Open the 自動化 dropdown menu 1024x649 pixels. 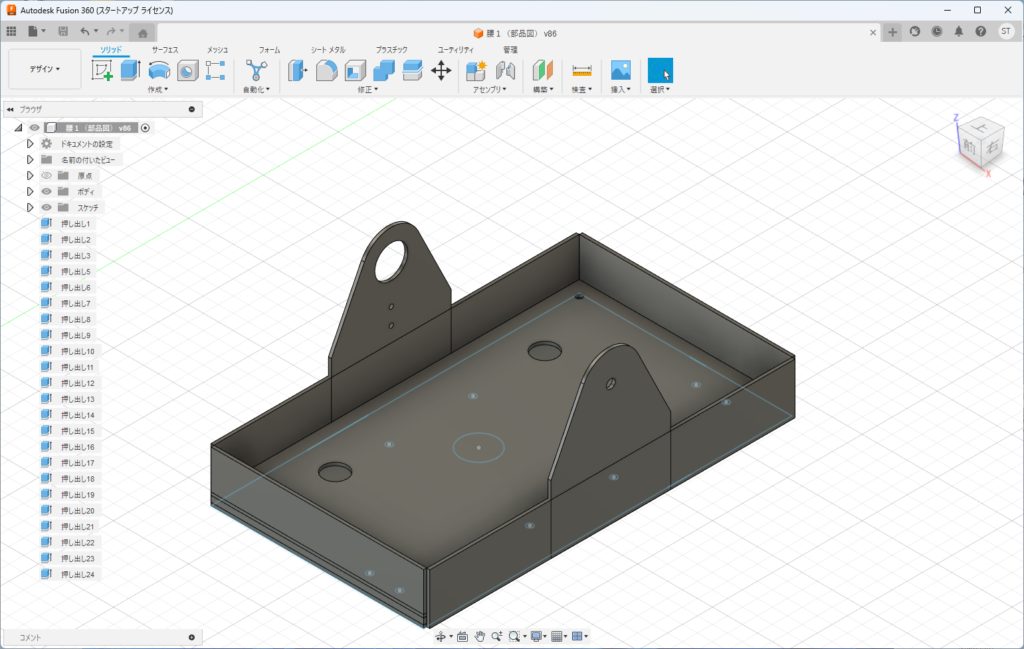pyautogui.click(x=256, y=89)
